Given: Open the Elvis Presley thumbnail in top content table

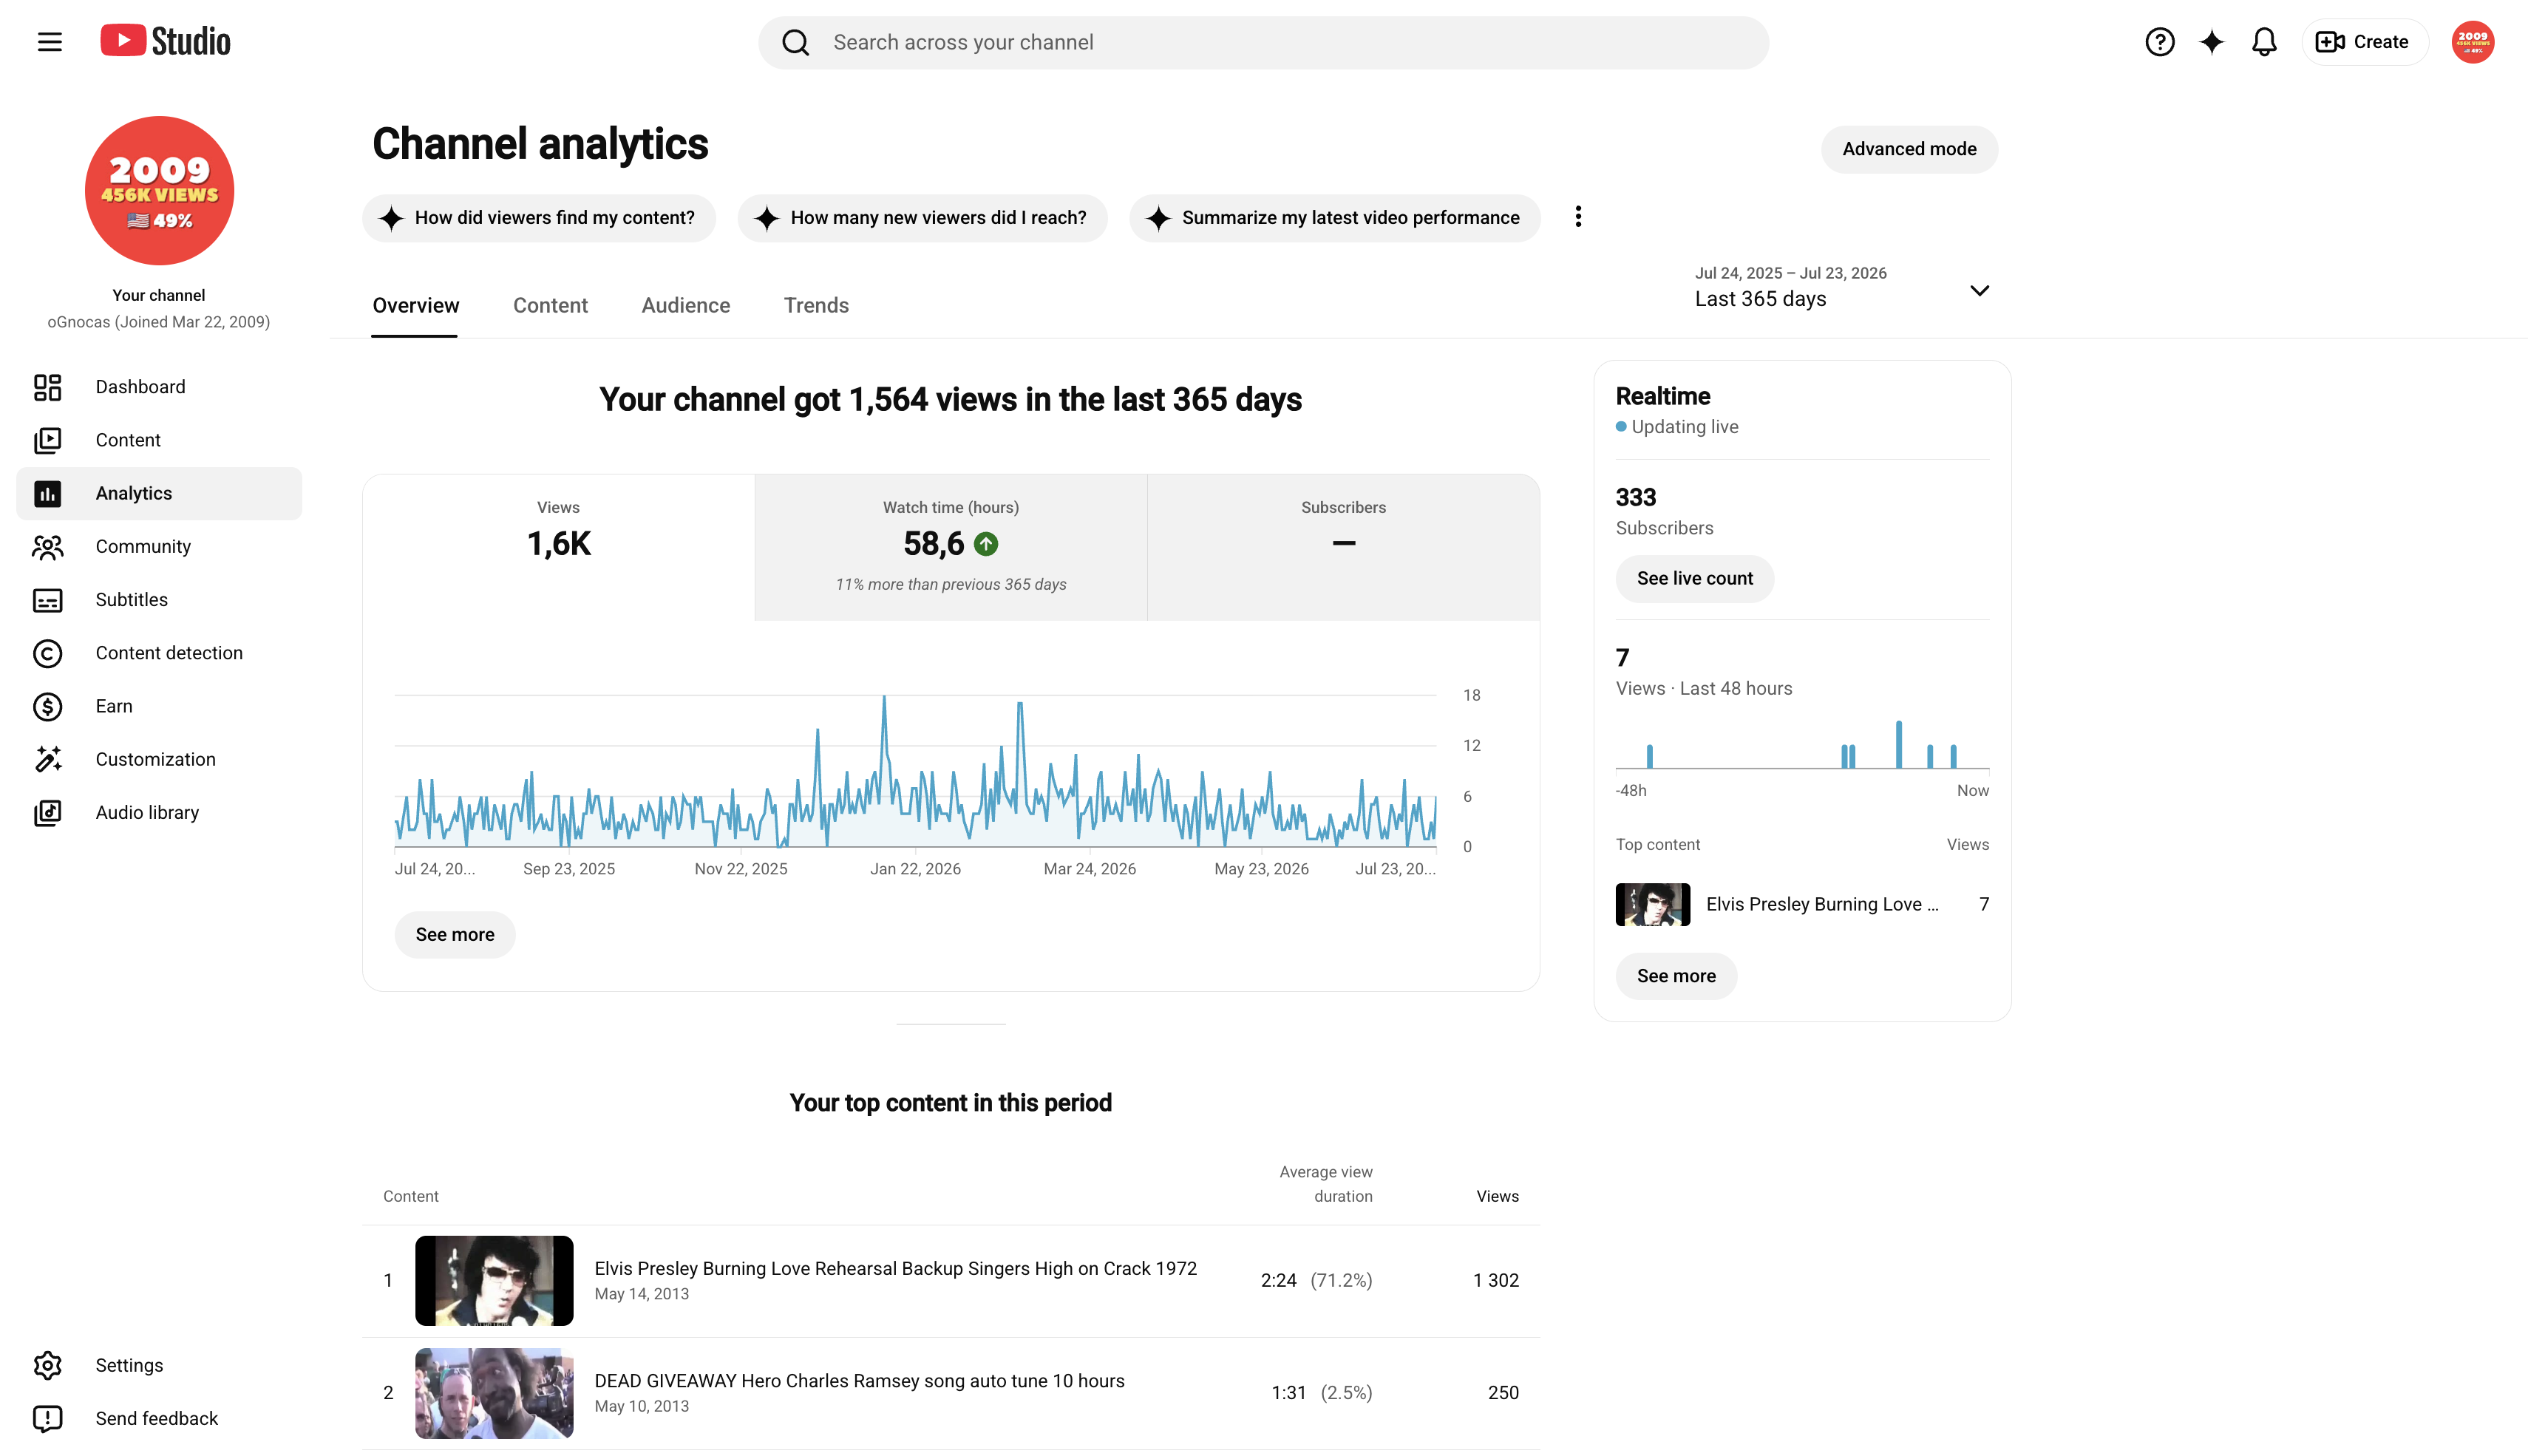Looking at the screenshot, I should (x=494, y=1280).
